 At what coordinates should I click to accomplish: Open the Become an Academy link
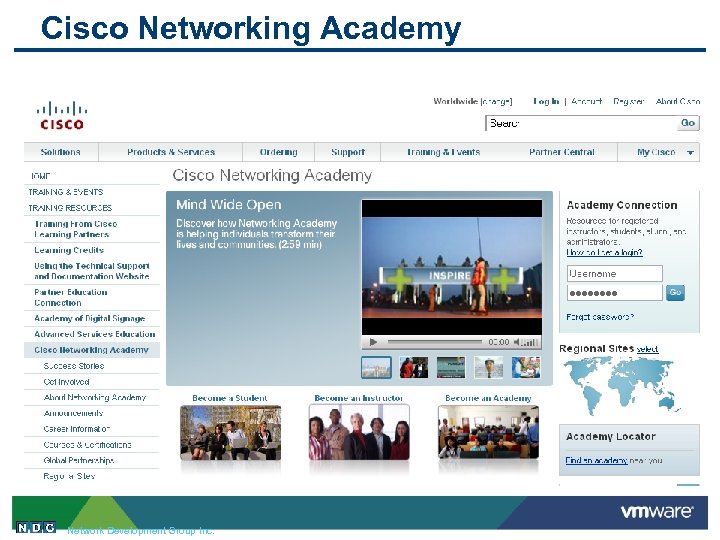click(488, 398)
